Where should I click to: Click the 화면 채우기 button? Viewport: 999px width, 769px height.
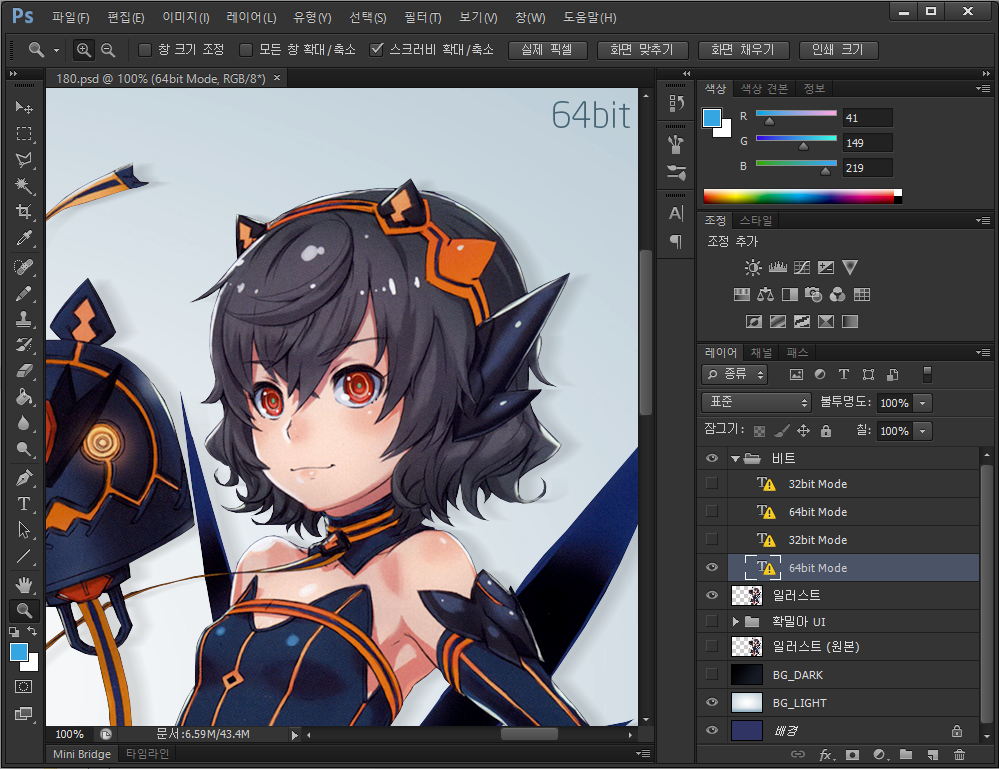tap(744, 50)
